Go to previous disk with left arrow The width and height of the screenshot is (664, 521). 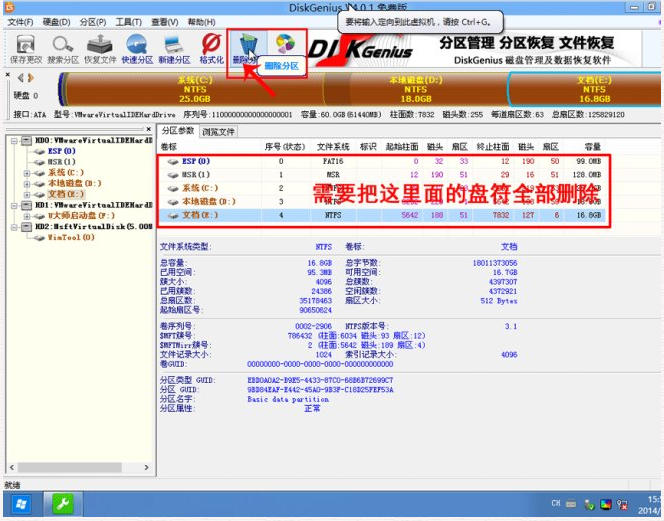pyautogui.click(x=20, y=78)
